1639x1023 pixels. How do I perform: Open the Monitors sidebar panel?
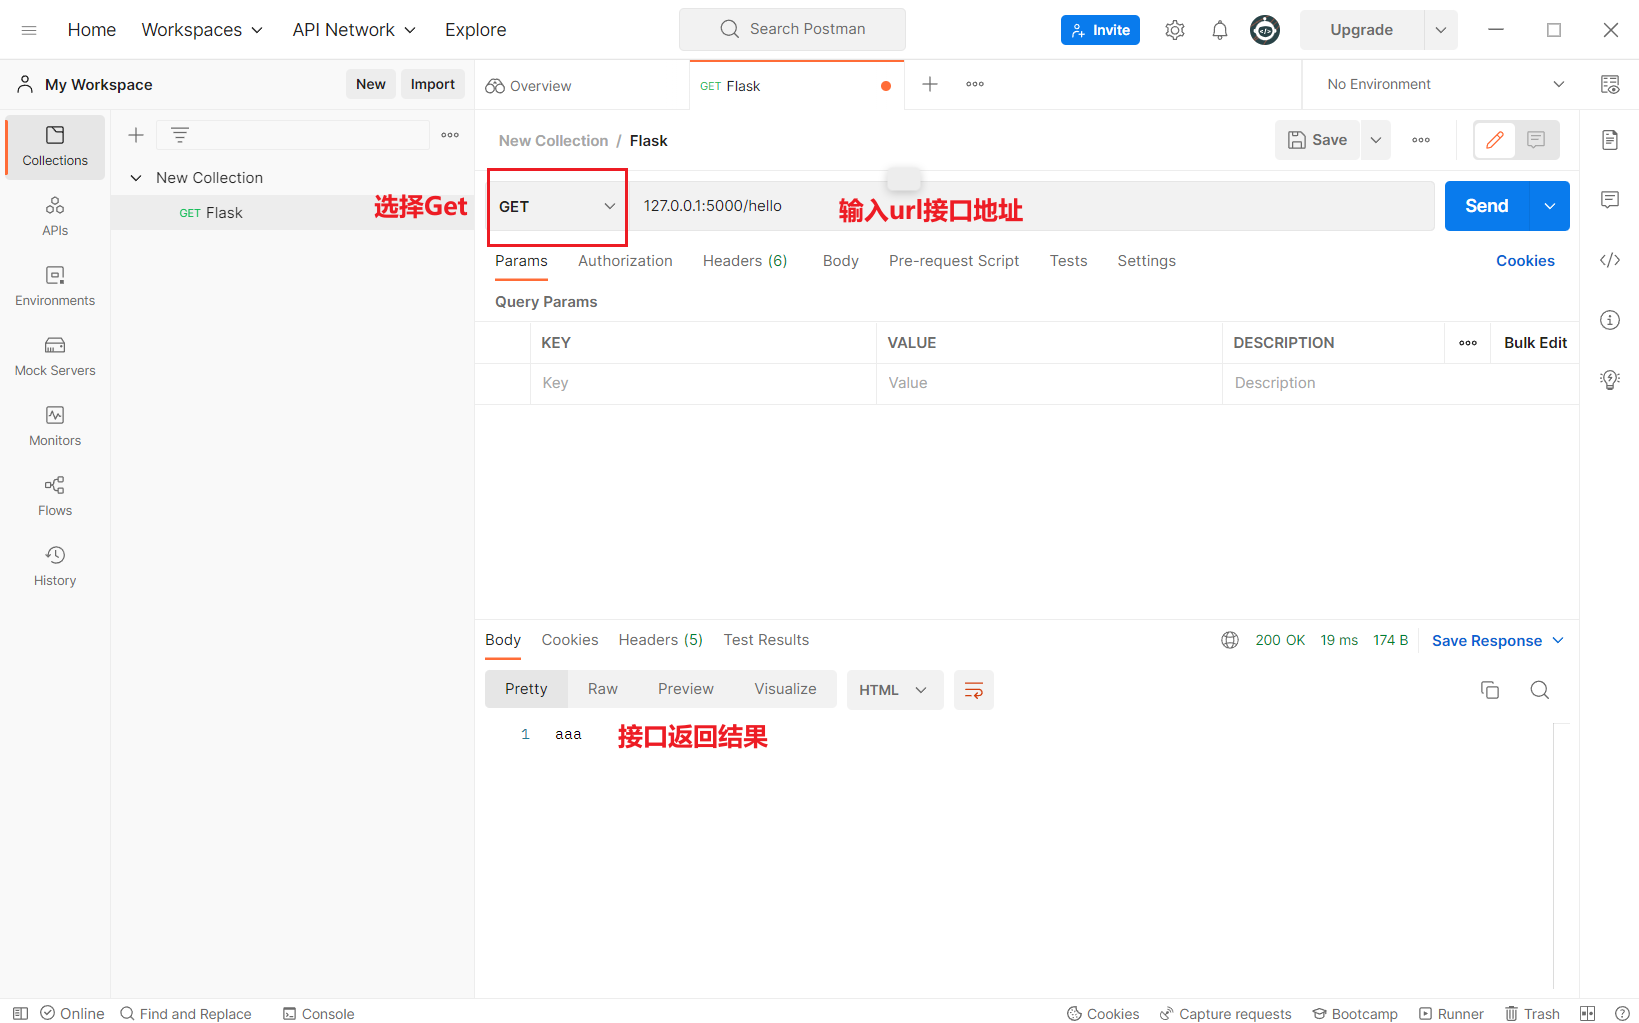pos(55,427)
